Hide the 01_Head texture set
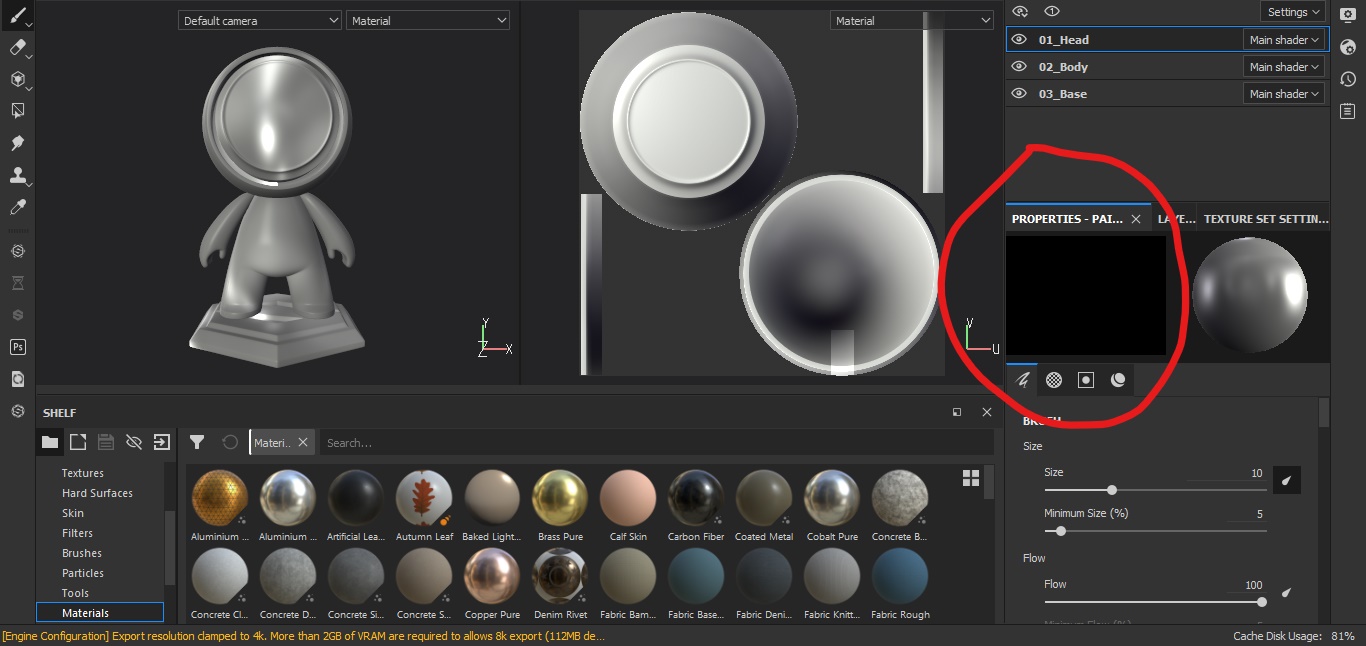The image size is (1366, 646). coord(1019,39)
